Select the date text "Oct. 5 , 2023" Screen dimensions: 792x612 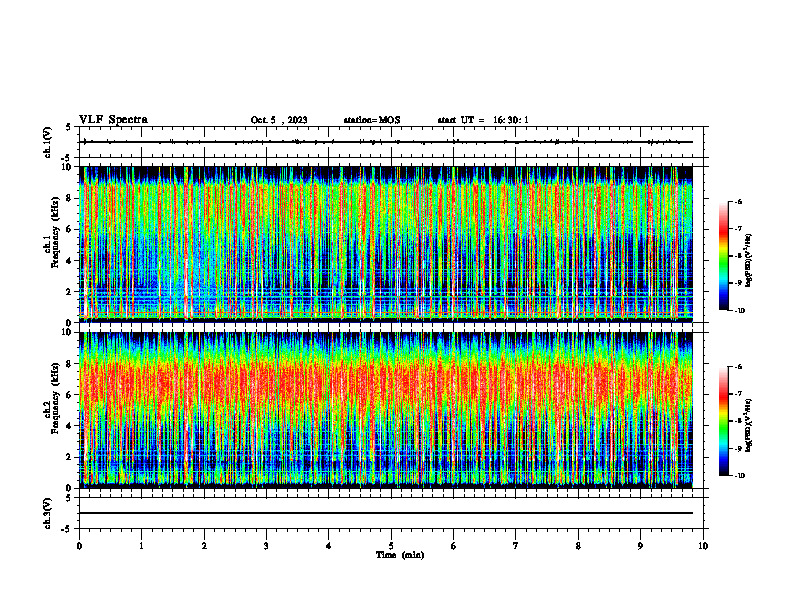279,120
